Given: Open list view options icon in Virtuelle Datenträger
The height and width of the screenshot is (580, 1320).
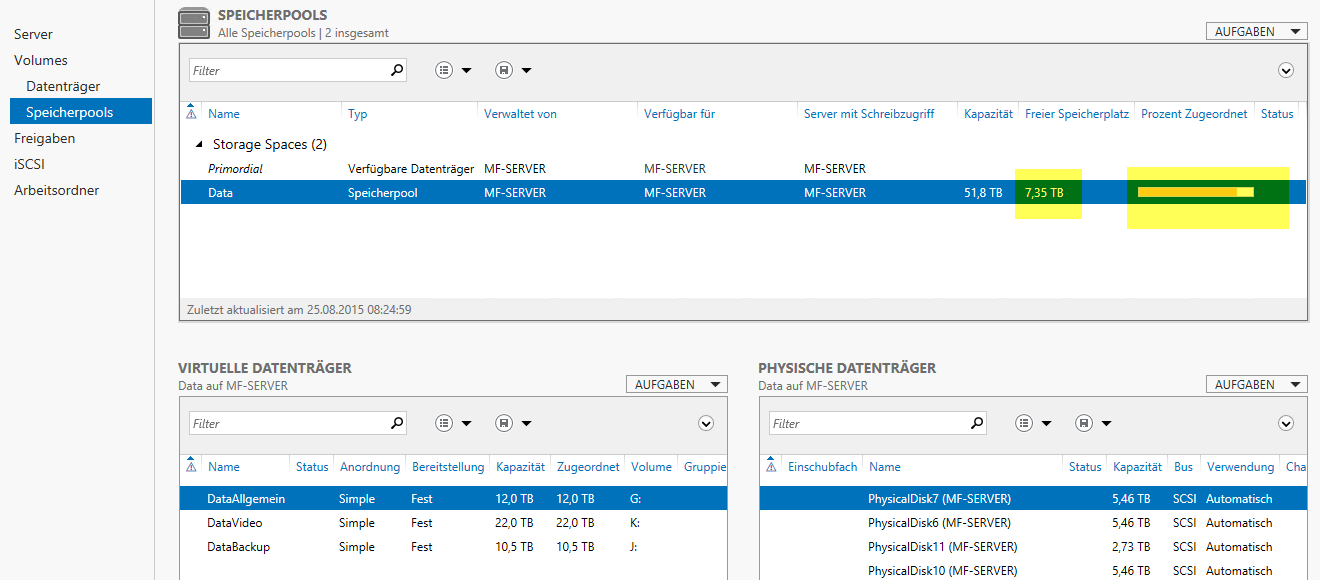Looking at the screenshot, I should (x=444, y=423).
